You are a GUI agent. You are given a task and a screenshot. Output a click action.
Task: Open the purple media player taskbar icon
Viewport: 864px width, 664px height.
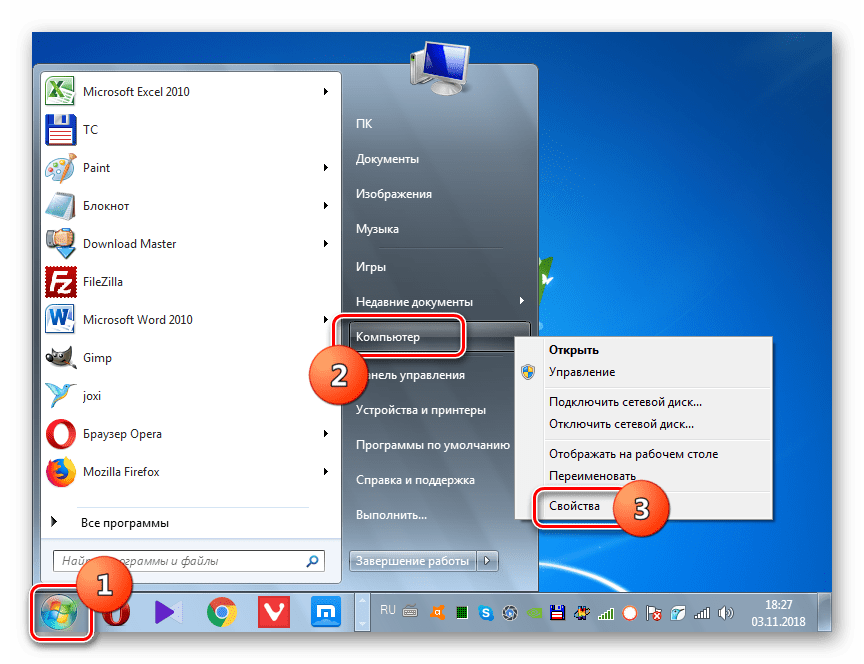pyautogui.click(x=168, y=612)
